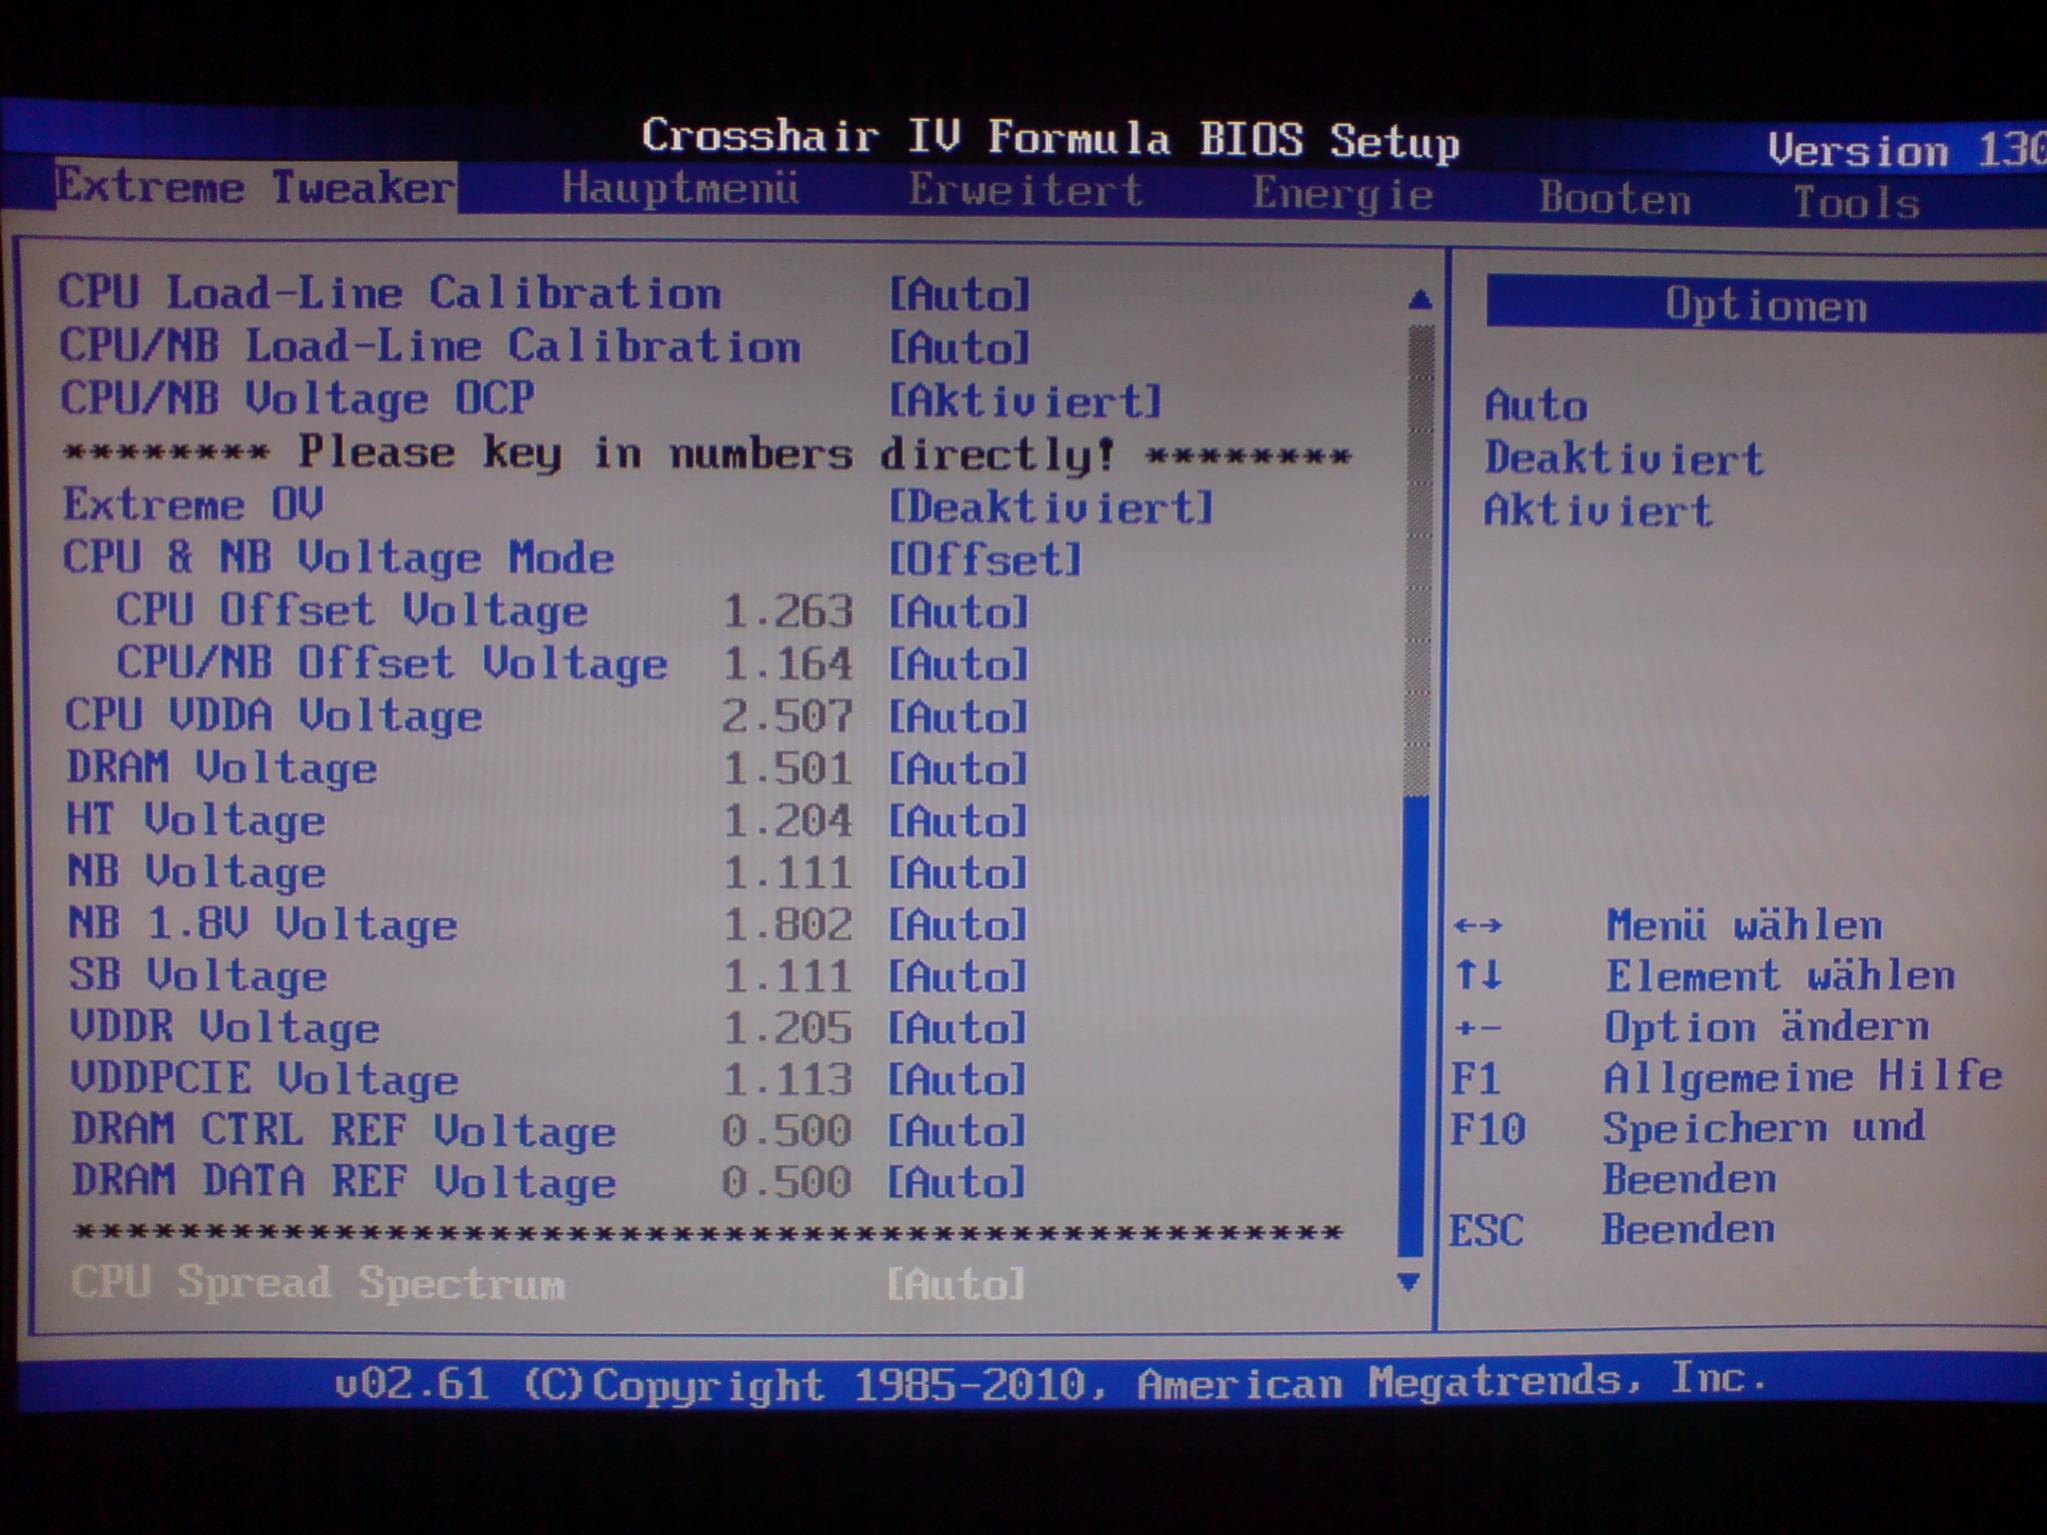Select the CPU Spread Spectrum entry
Image resolution: width=2047 pixels, height=1535 pixels.
pyautogui.click(x=318, y=1283)
